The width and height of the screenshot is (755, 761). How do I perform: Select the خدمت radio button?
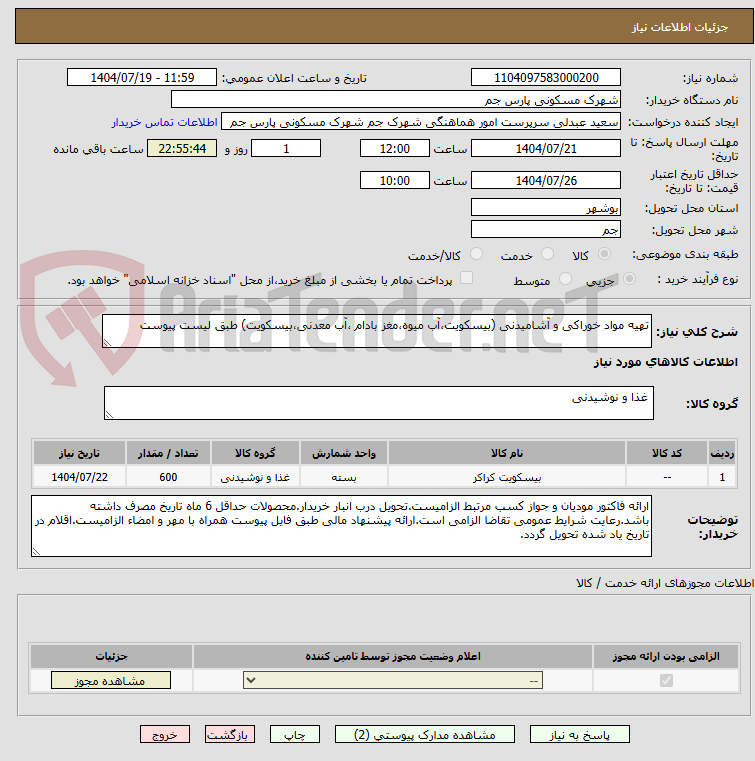pyautogui.click(x=547, y=254)
